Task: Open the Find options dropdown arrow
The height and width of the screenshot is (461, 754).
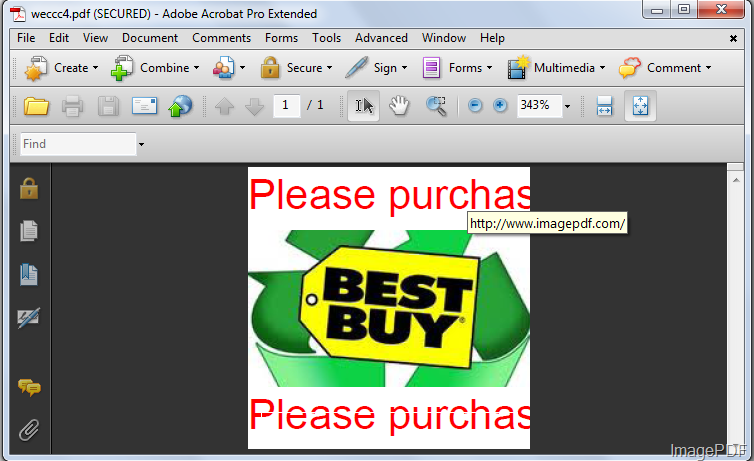Action: 141,144
